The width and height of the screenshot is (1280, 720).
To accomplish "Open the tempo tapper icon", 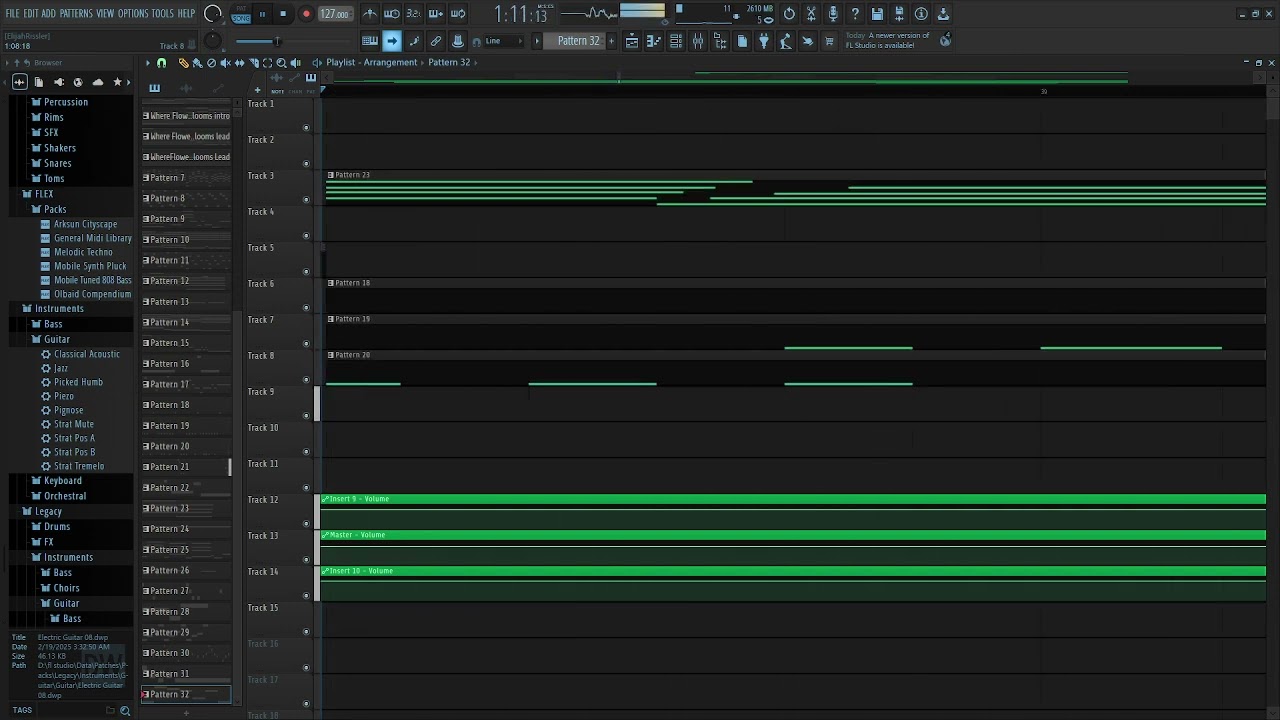I will (x=786, y=41).
